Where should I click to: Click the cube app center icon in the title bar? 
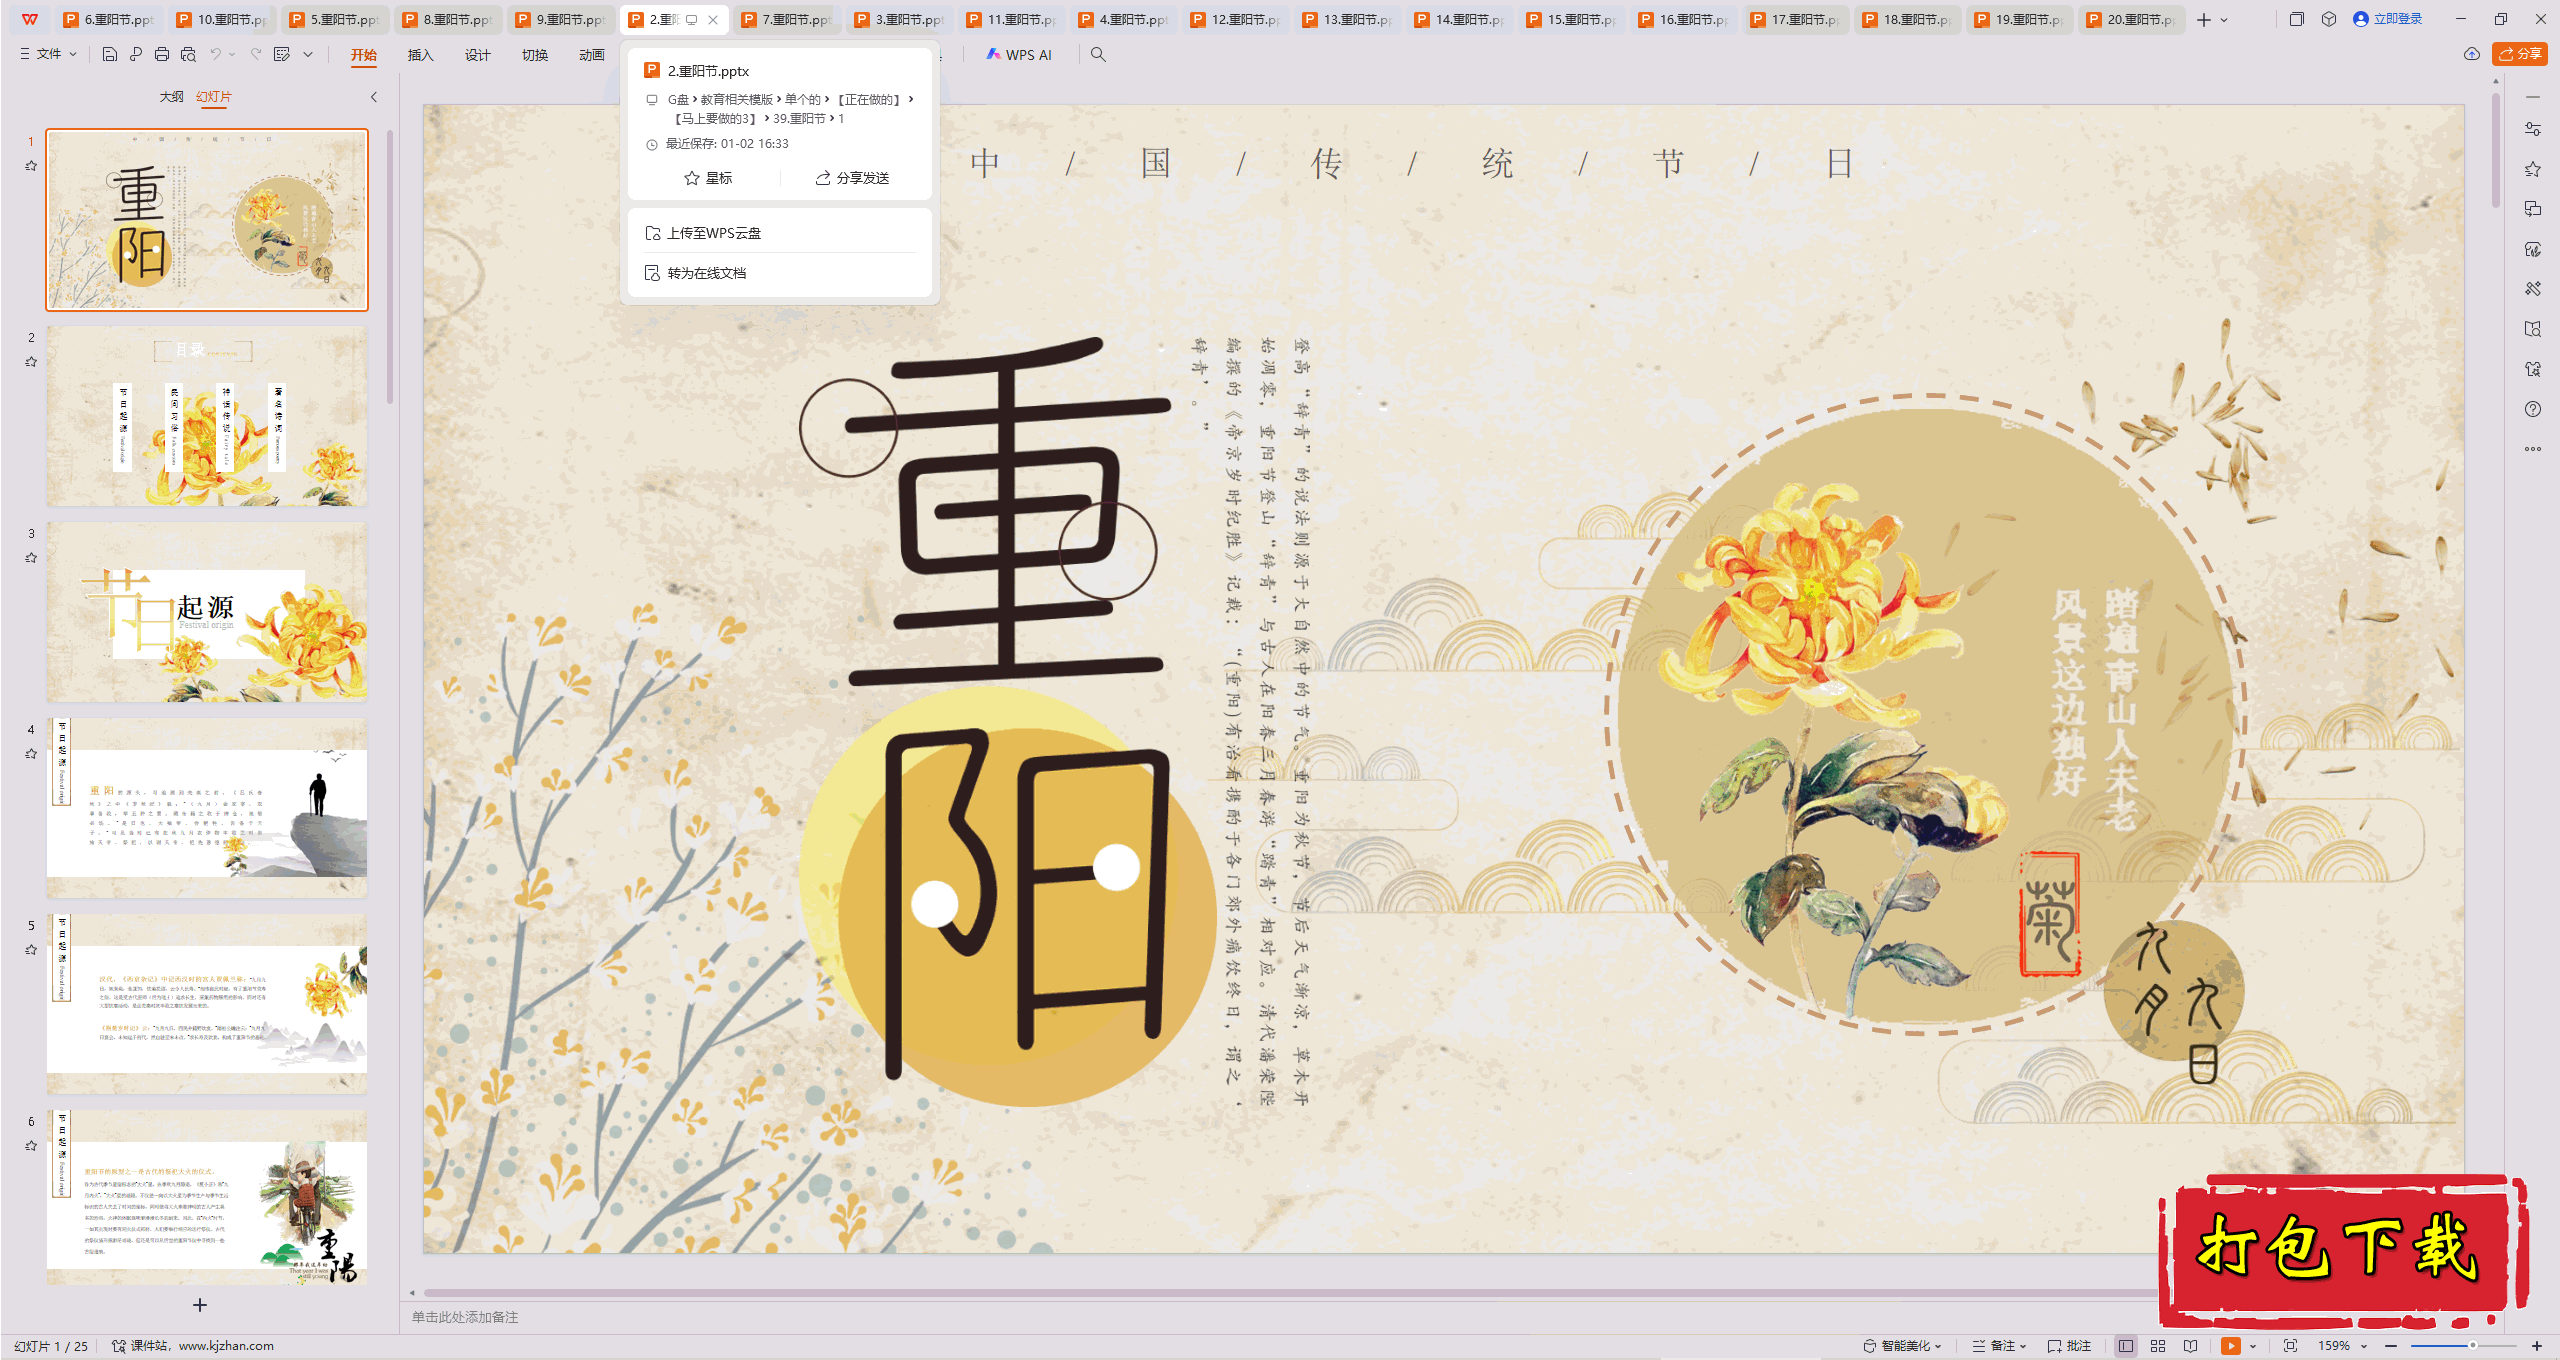pos(2329,19)
